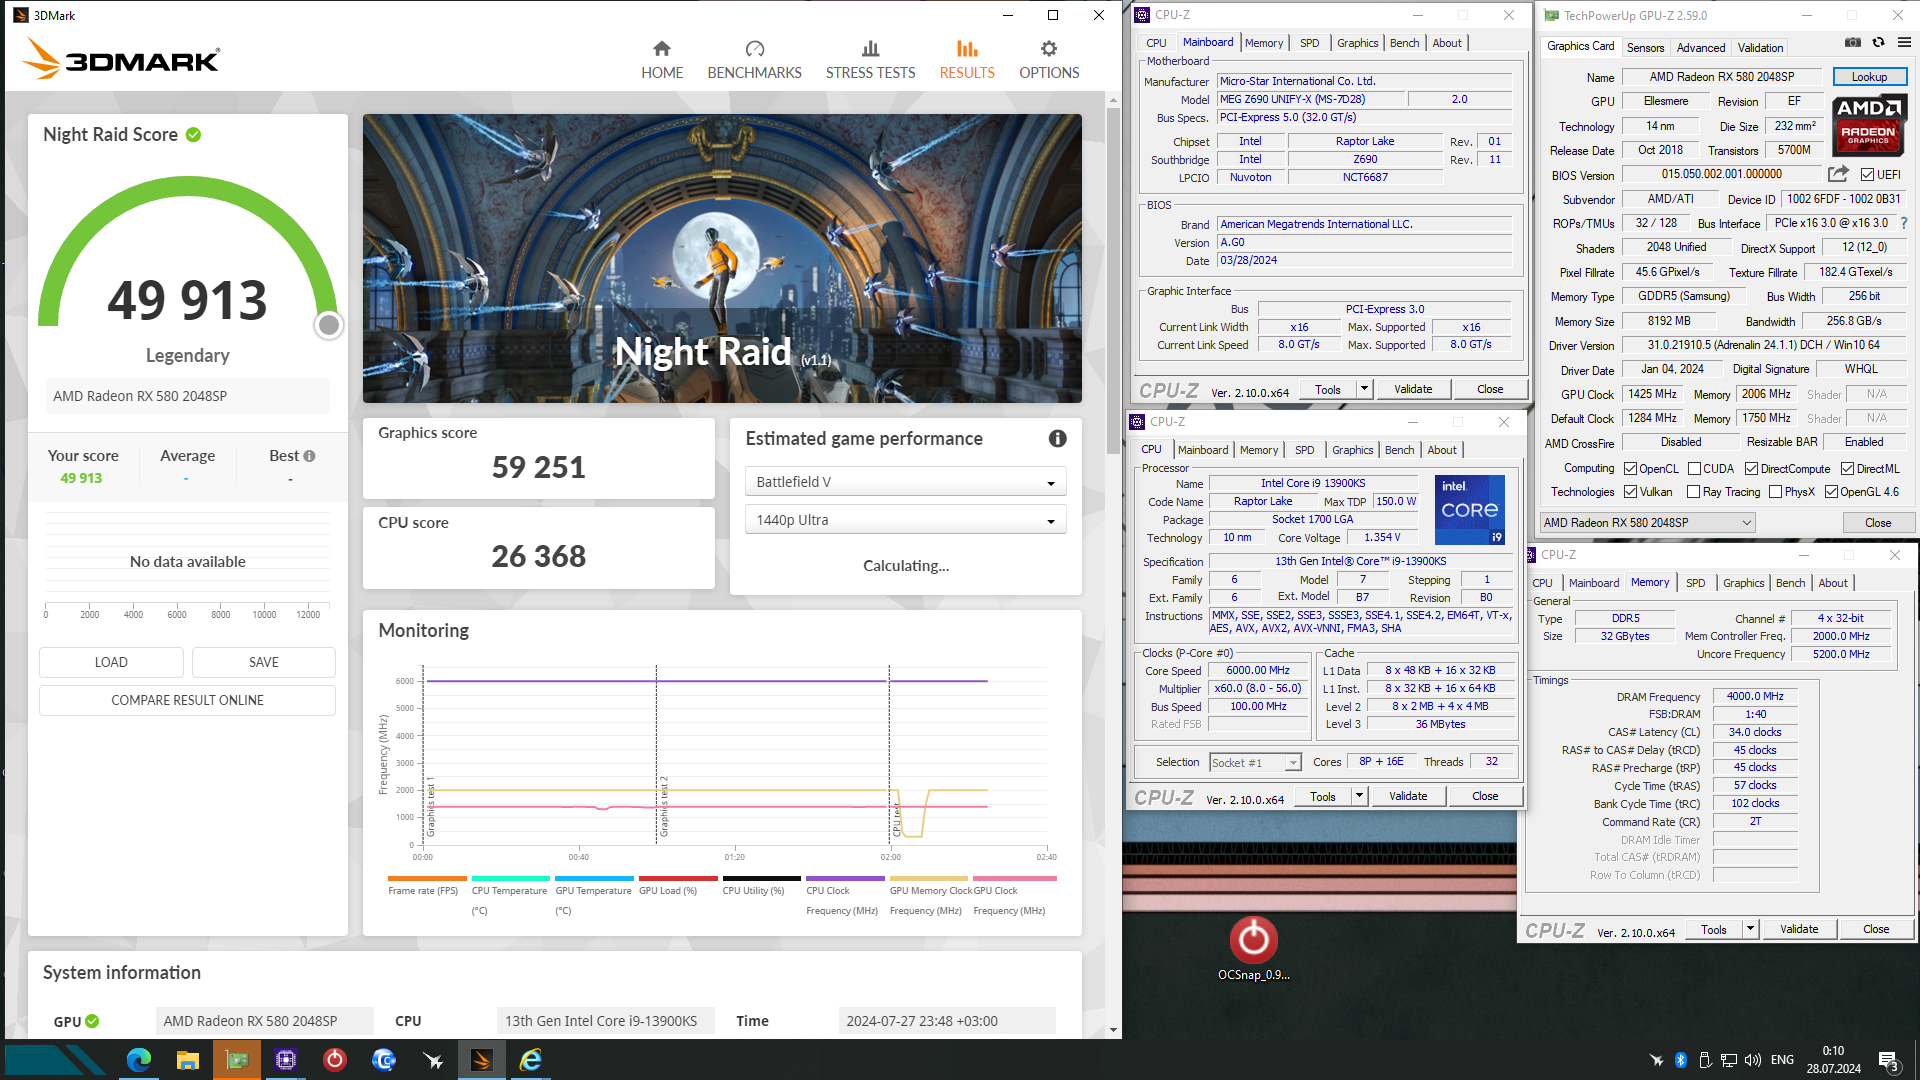Click the GPU-Z Bus Interface question mark

[x=1904, y=223]
